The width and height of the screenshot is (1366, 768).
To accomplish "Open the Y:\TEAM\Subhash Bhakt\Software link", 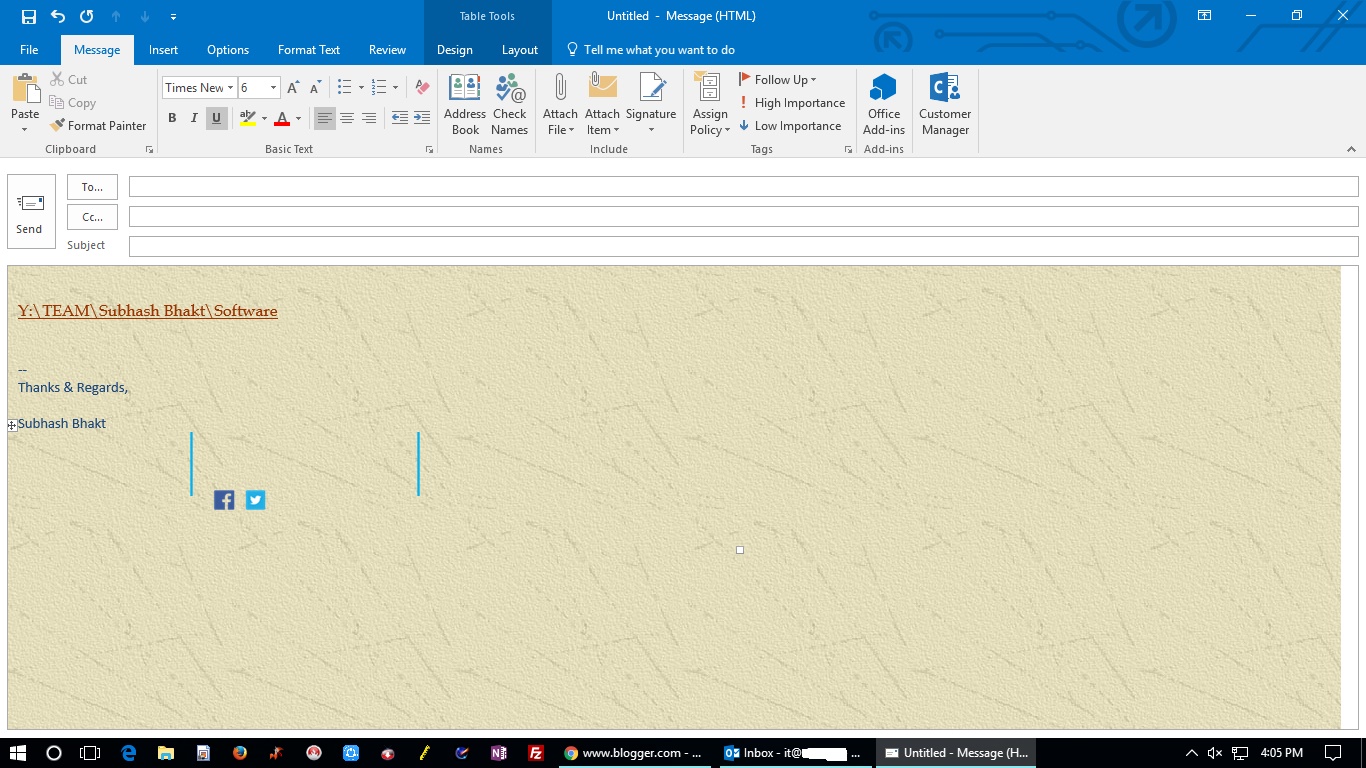I will point(148,311).
